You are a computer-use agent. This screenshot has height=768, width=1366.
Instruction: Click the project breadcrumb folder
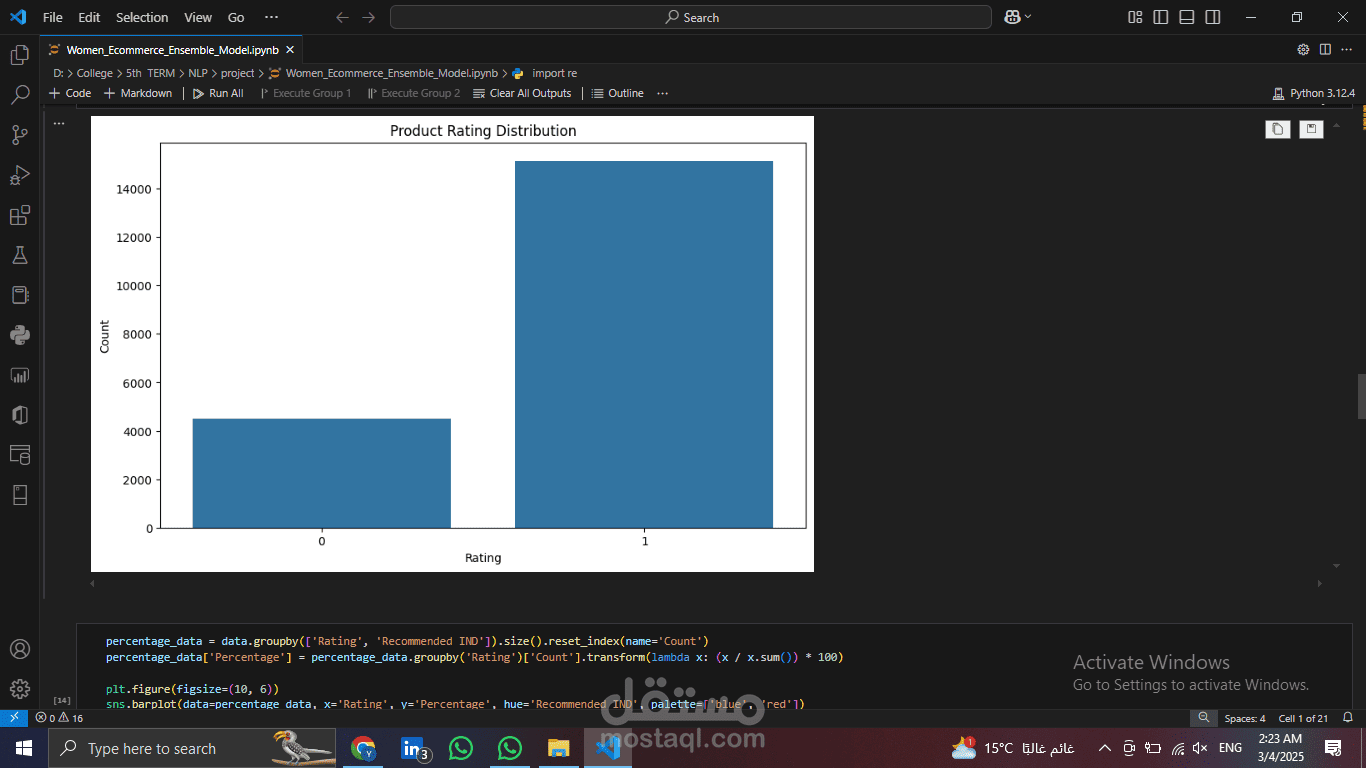click(238, 73)
